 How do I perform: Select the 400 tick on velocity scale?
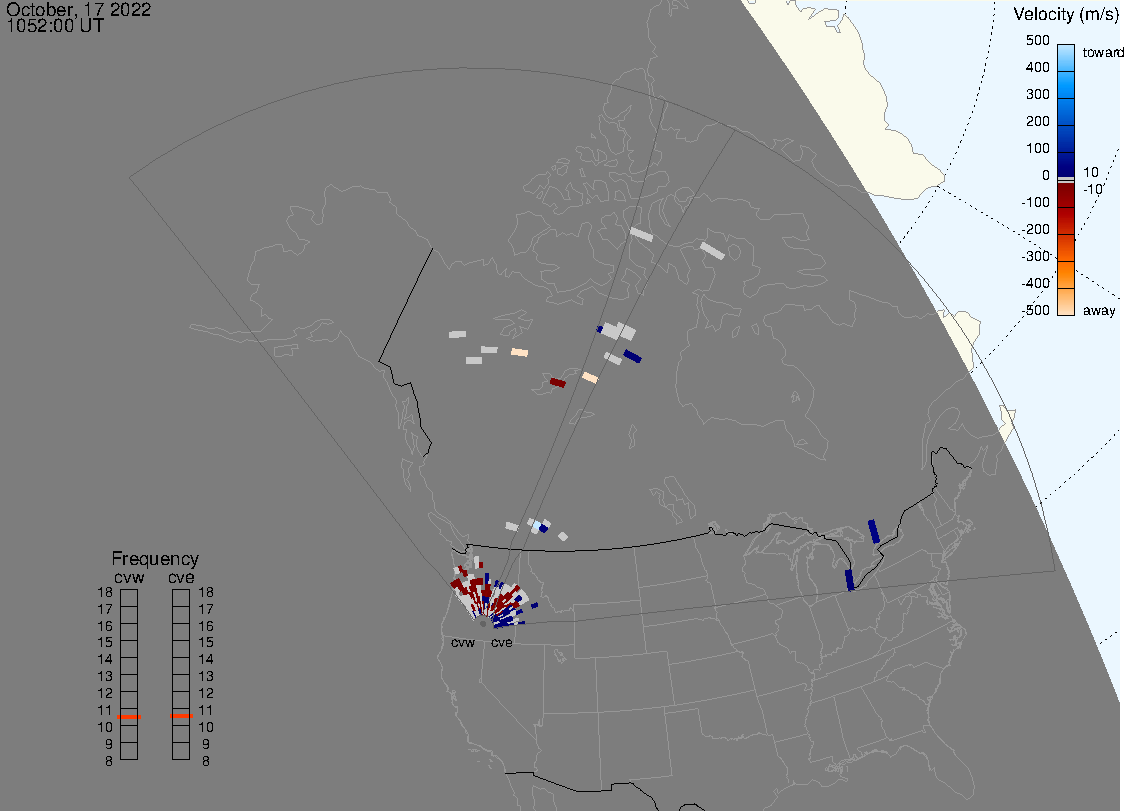coord(1037,67)
